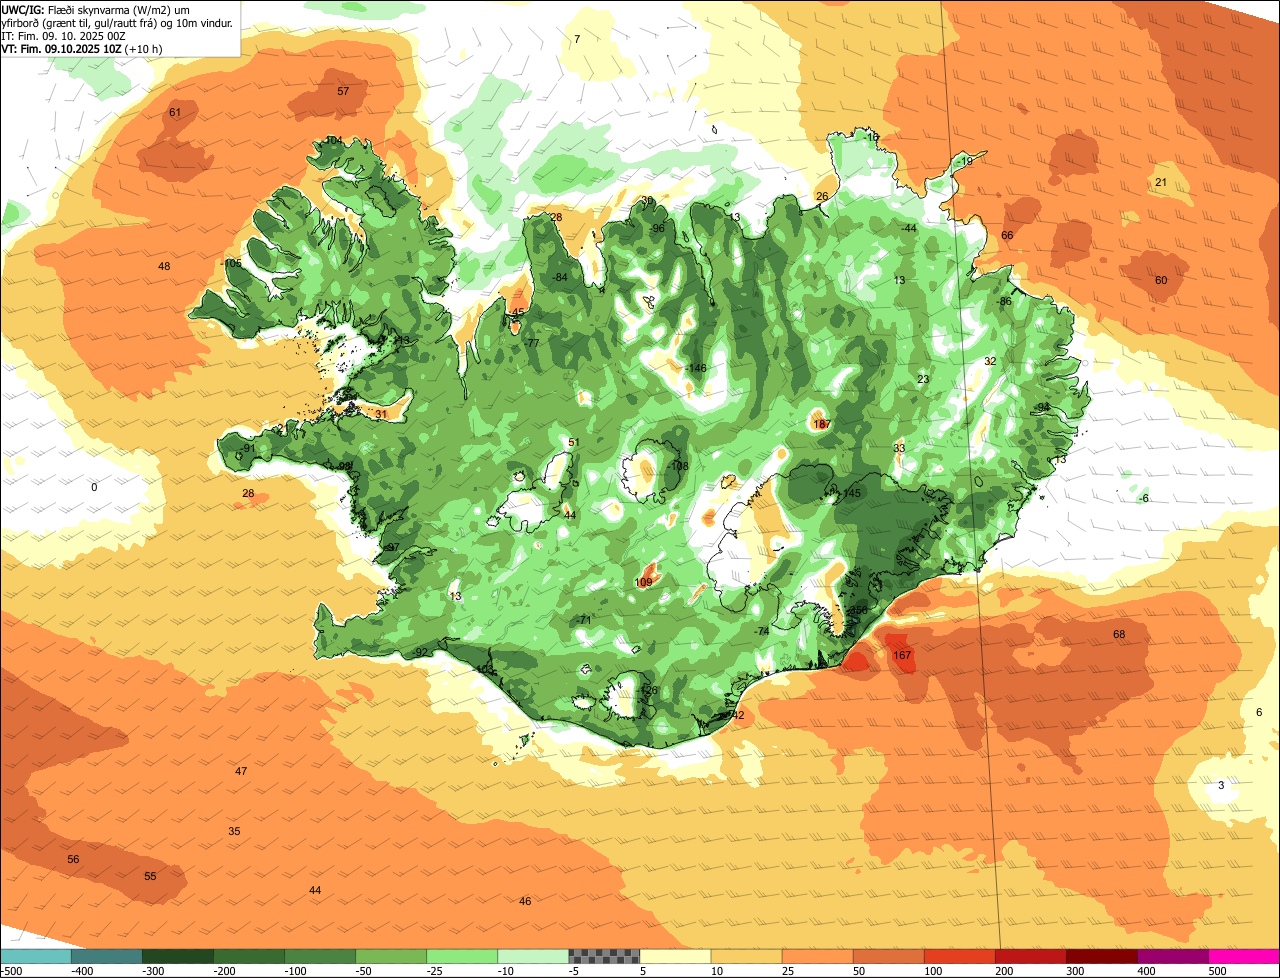Click the flux value 0 in the western sea
This screenshot has height=978, width=1280.
[94, 487]
